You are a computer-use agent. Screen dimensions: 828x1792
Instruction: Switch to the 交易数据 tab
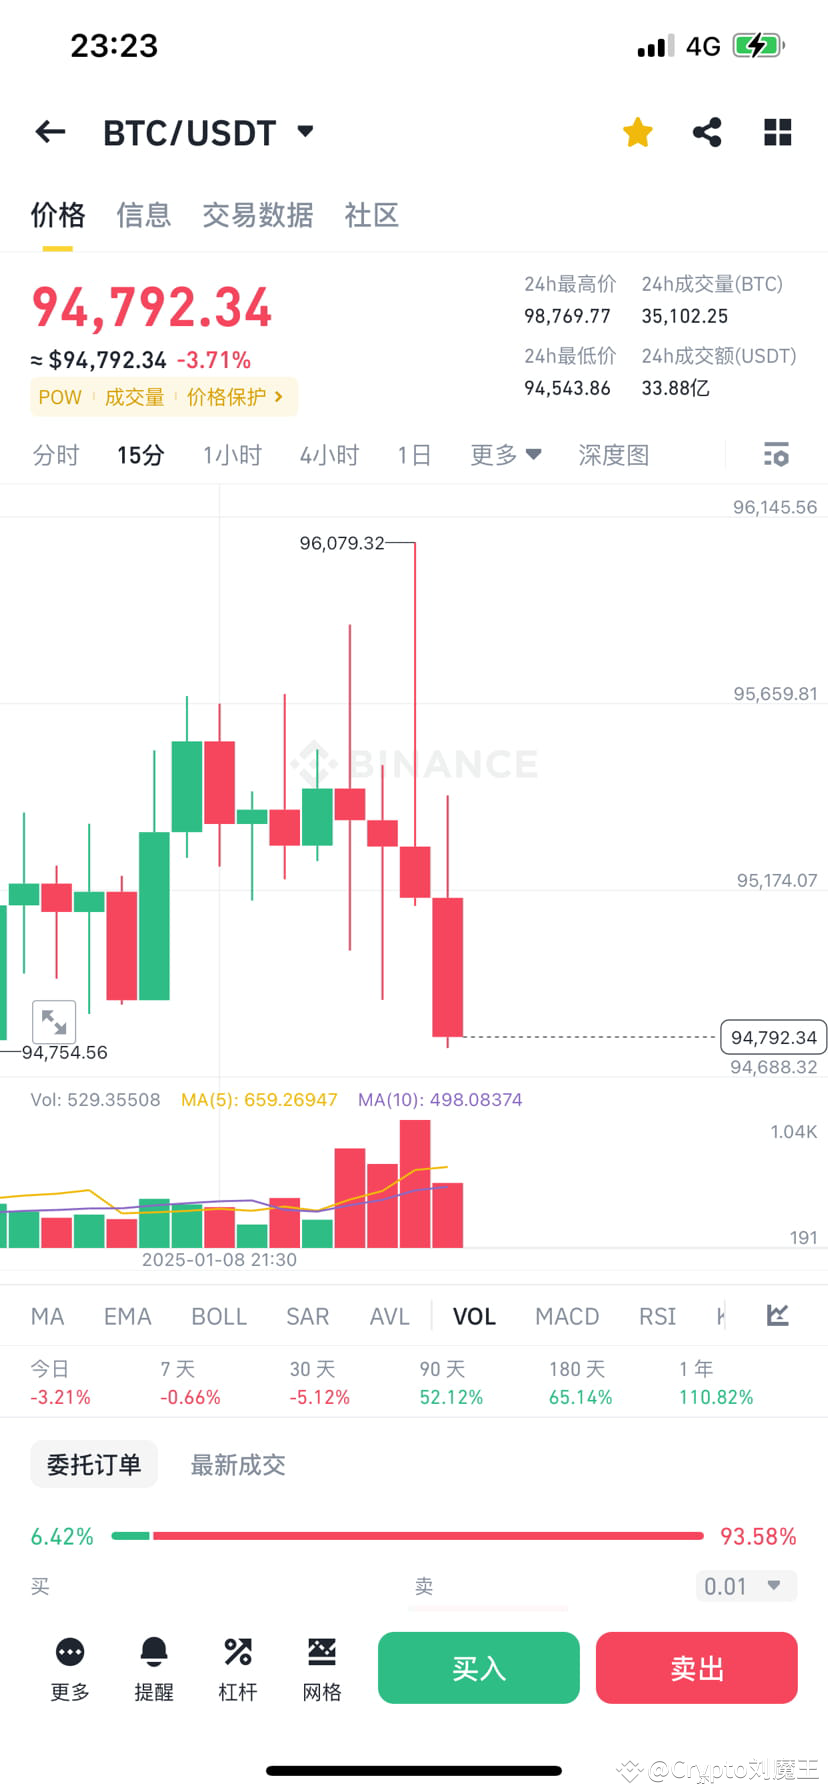(x=258, y=215)
